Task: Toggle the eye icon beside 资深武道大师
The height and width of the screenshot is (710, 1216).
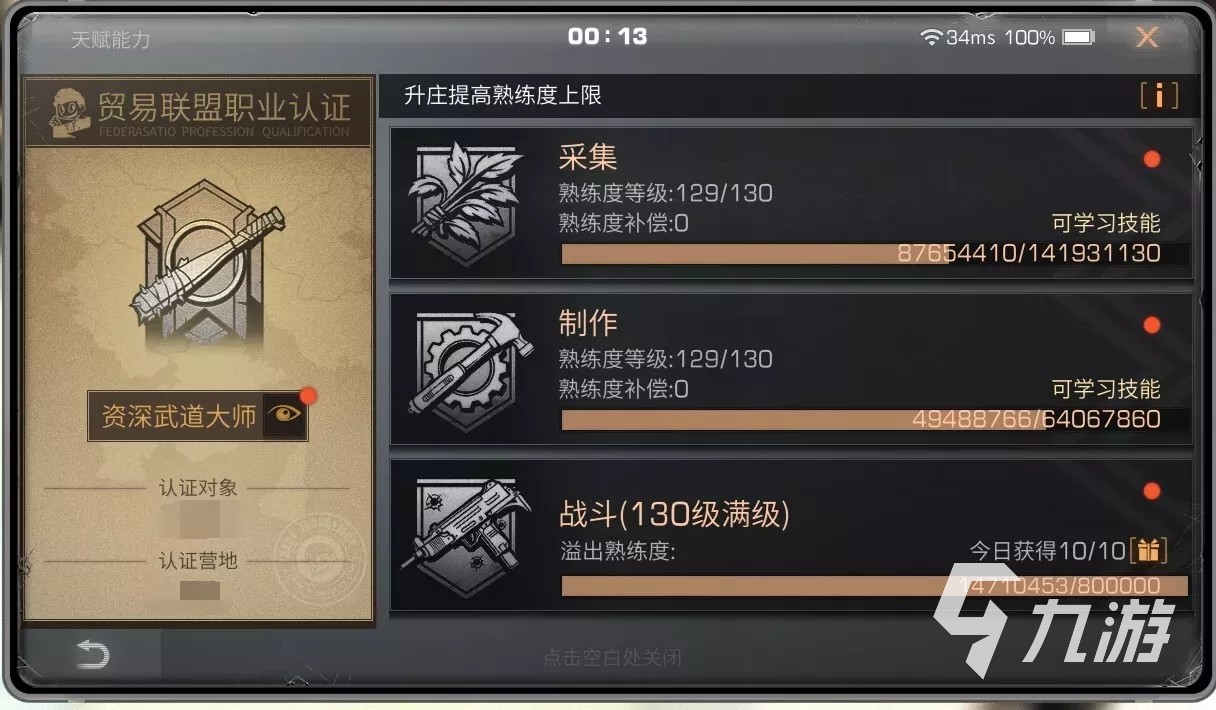Action: (284, 416)
